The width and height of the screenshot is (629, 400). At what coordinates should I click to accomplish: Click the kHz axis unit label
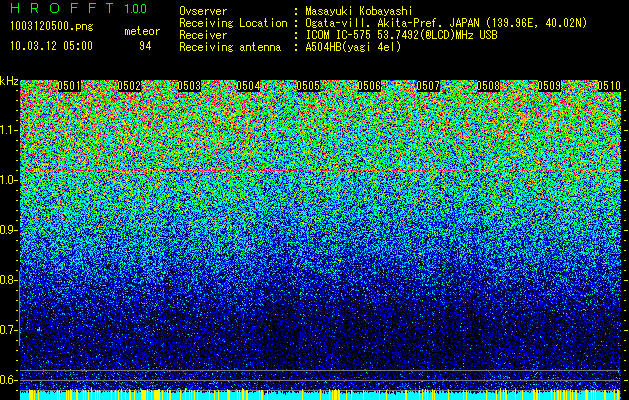point(9,81)
